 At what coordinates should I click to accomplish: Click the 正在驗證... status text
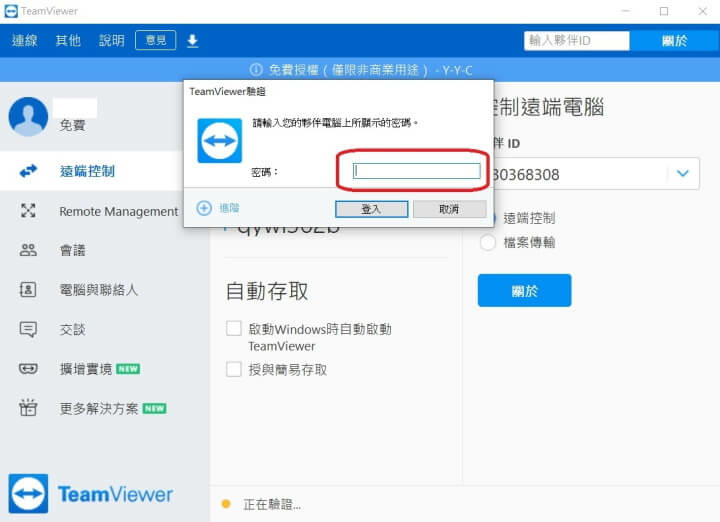272,505
